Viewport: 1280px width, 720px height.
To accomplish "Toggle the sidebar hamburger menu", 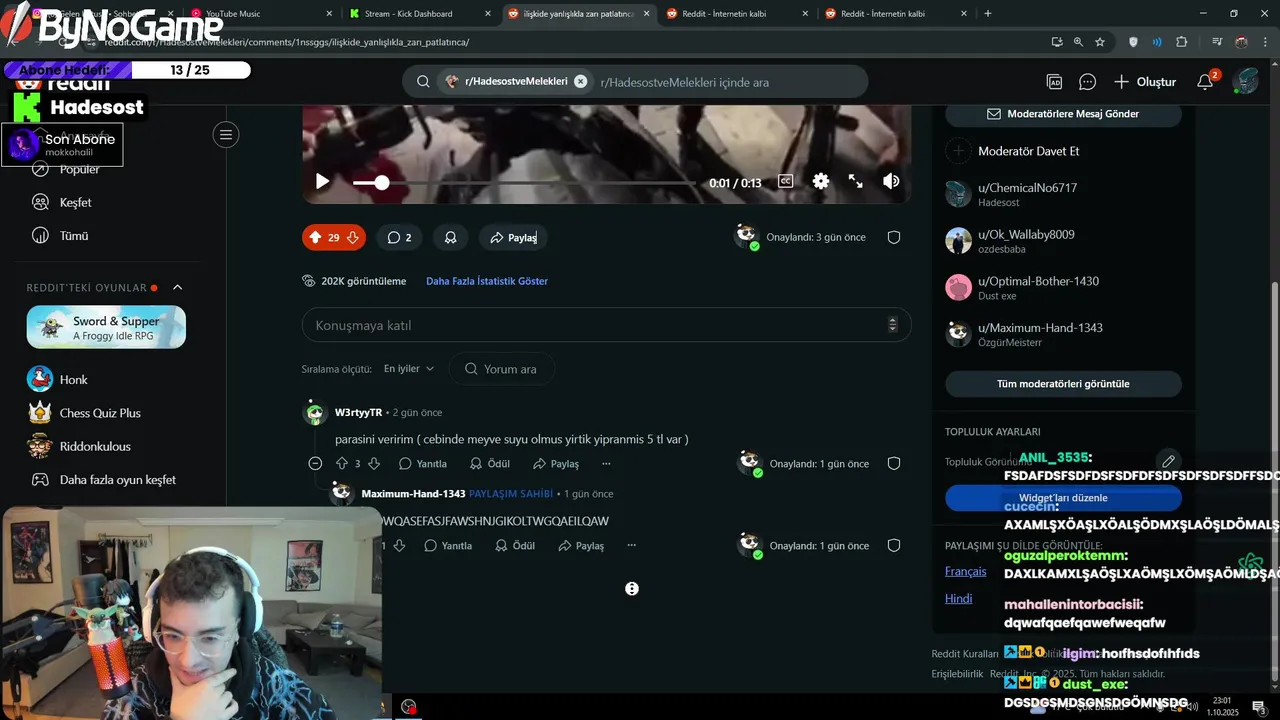I will [x=226, y=135].
